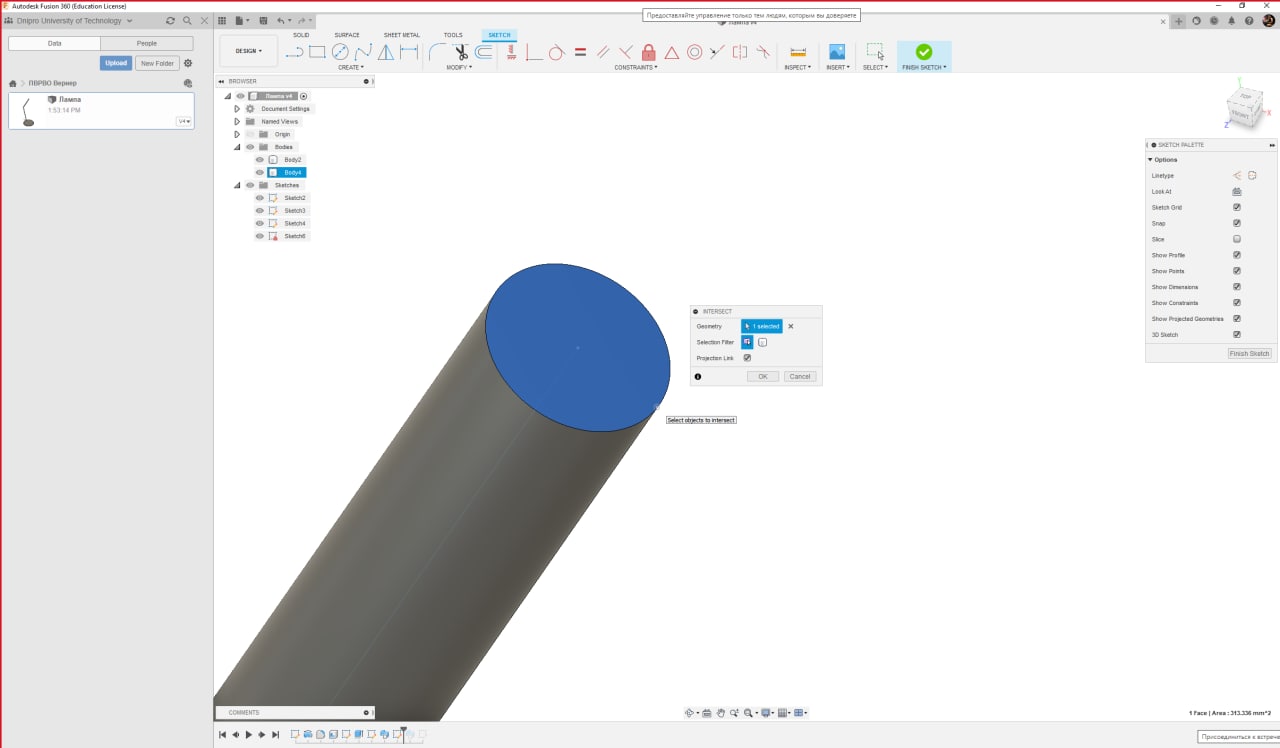Viewport: 1280px width, 748px height.
Task: Toggle Sketch Grid checkbox
Action: 1237,207
